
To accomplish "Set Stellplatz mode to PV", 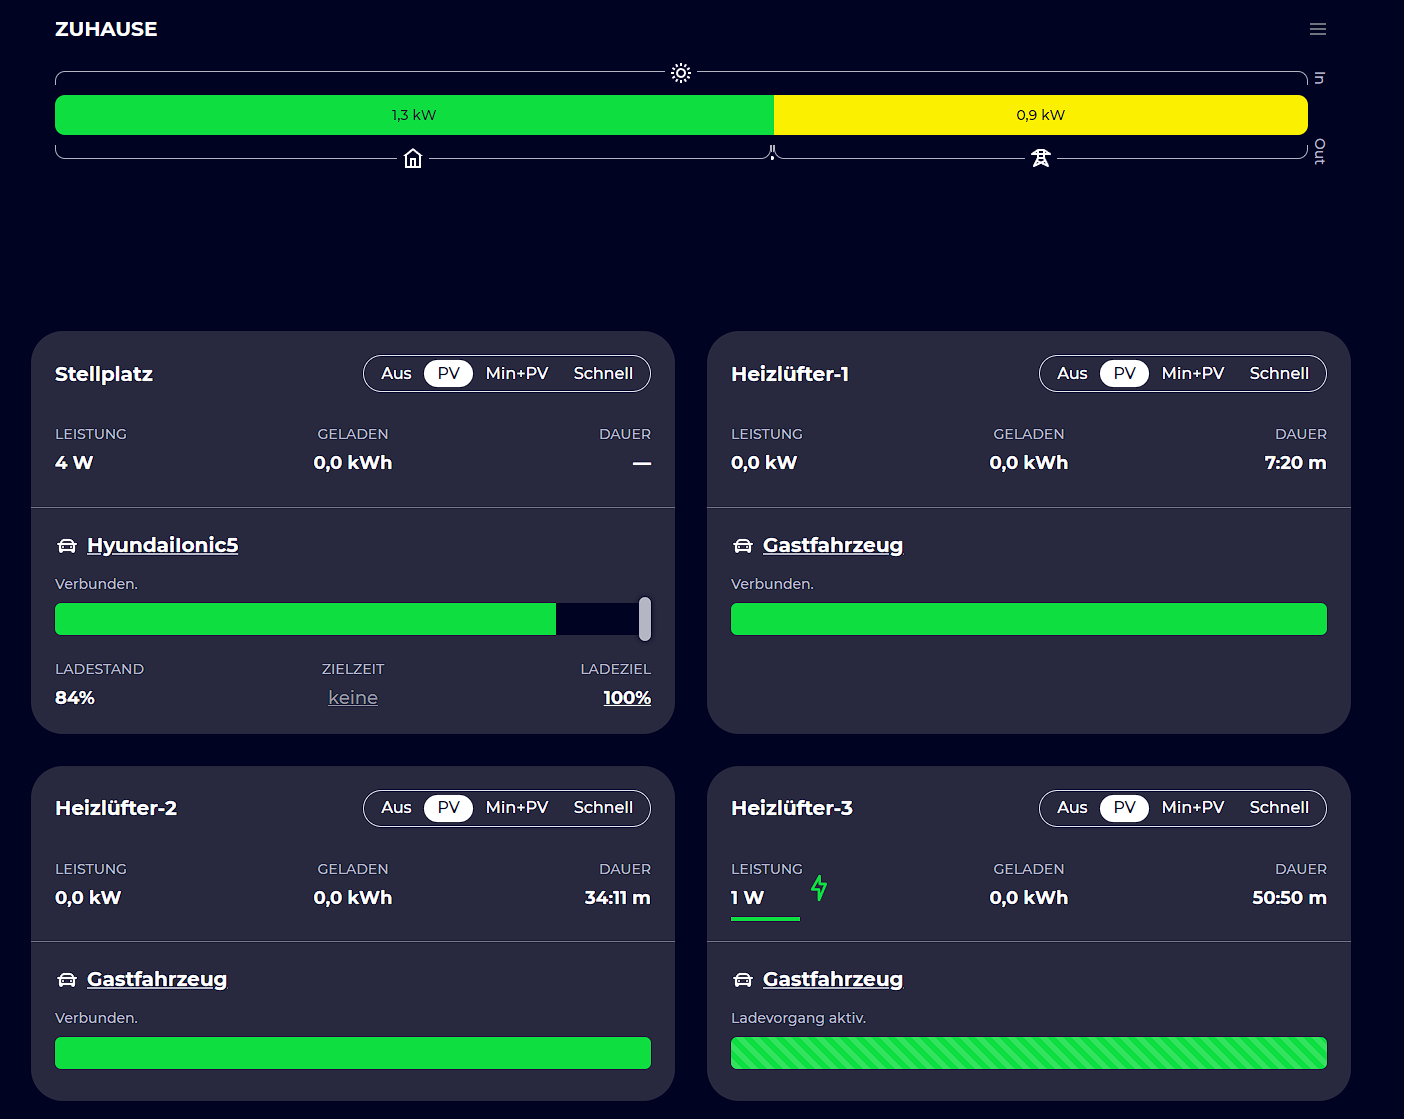I will [448, 373].
